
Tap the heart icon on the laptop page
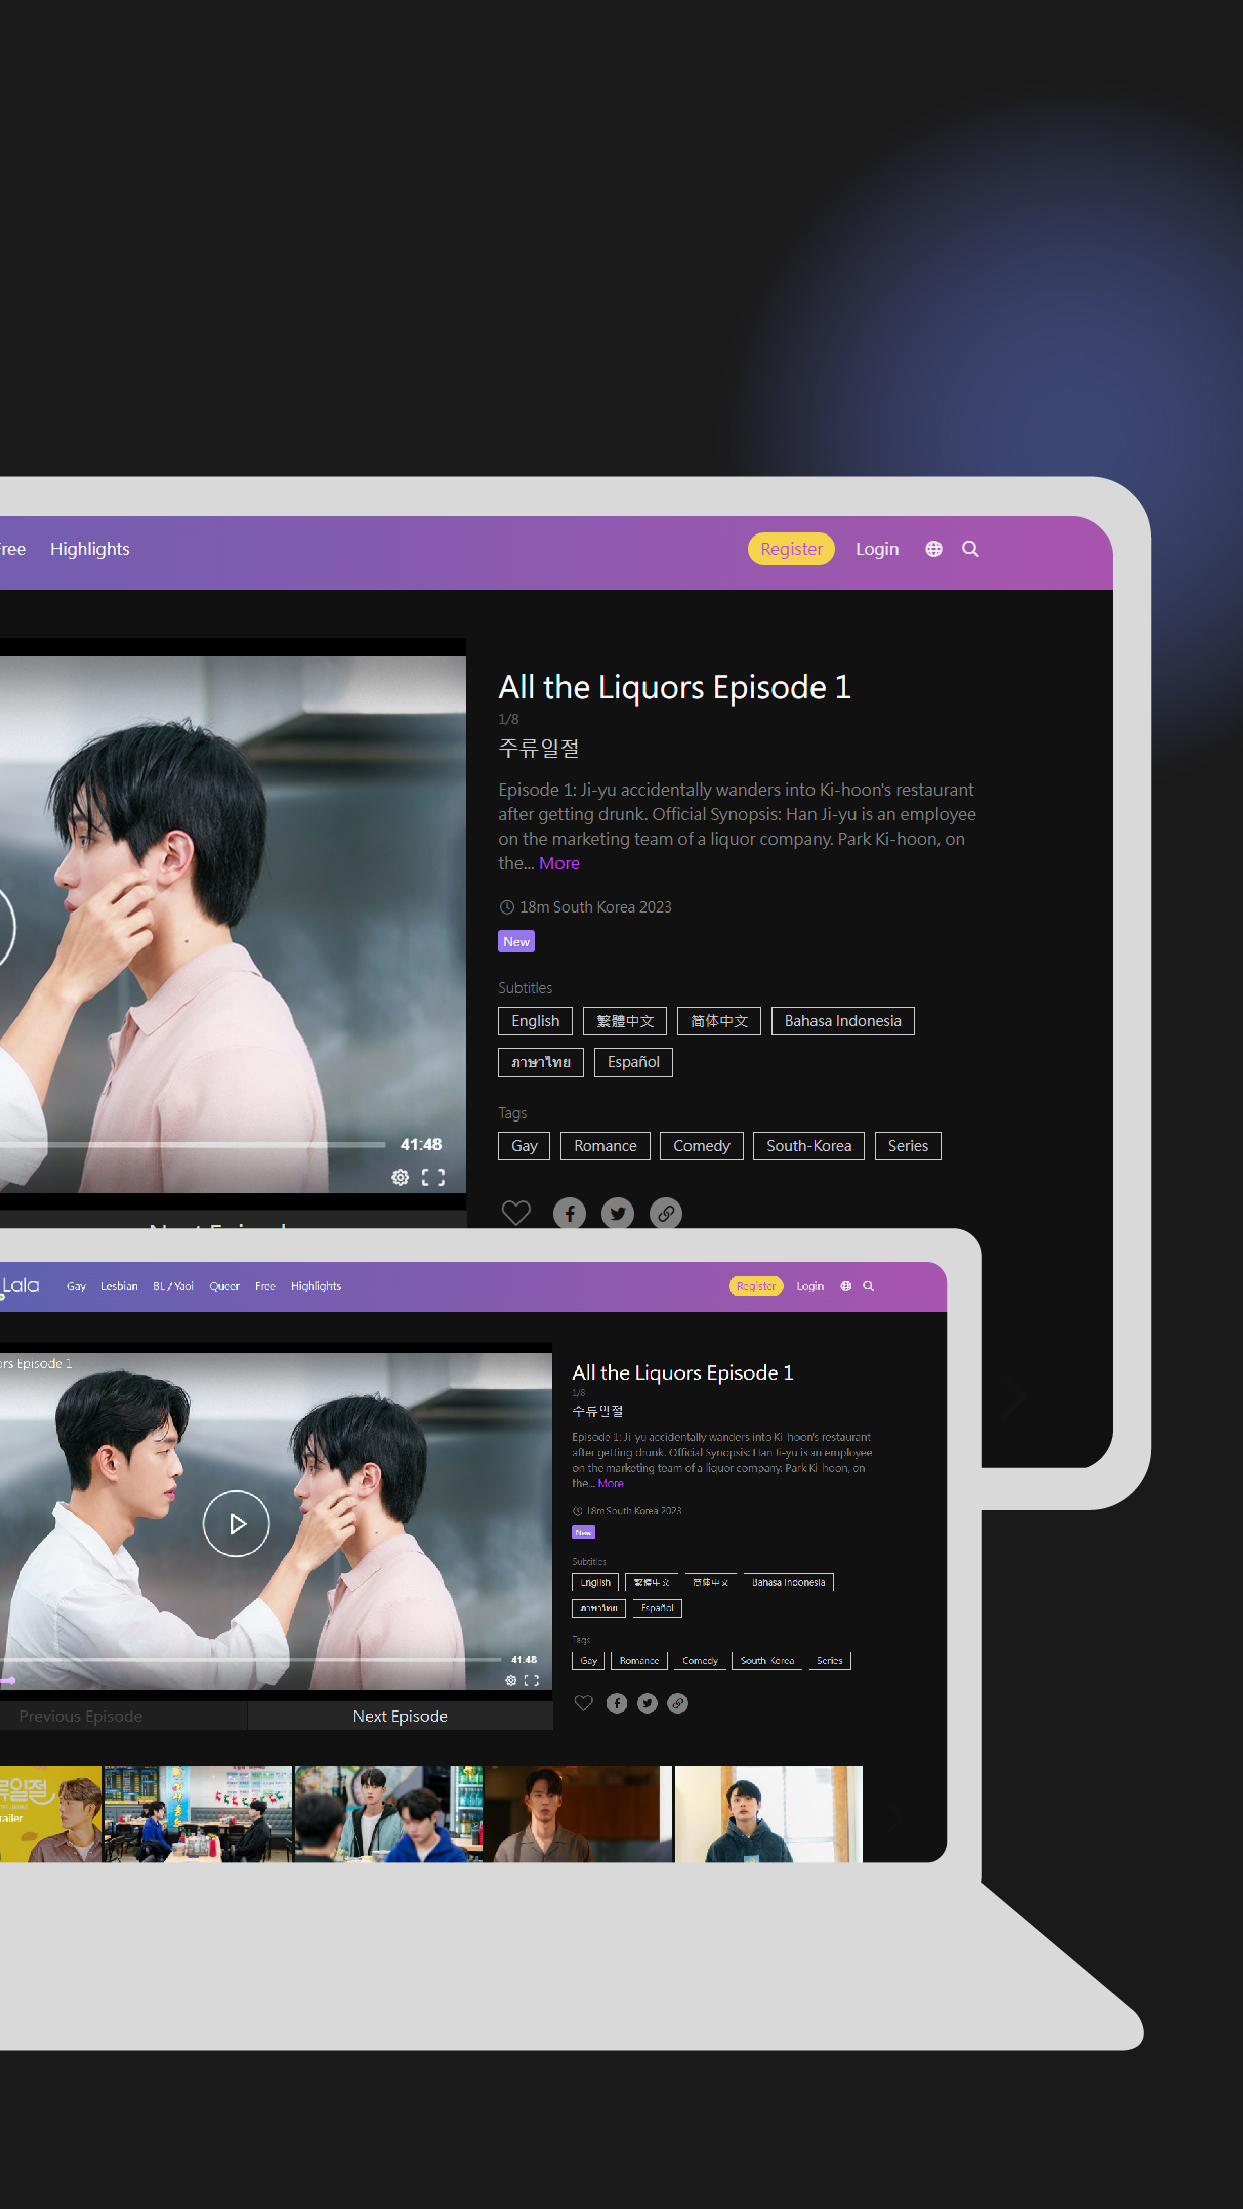[x=584, y=1703]
